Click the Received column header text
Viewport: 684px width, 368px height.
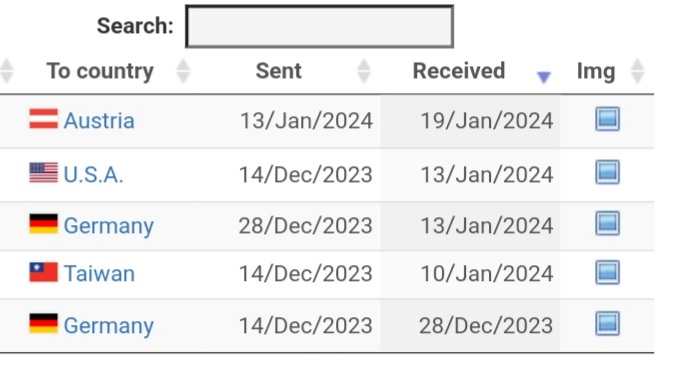point(459,71)
